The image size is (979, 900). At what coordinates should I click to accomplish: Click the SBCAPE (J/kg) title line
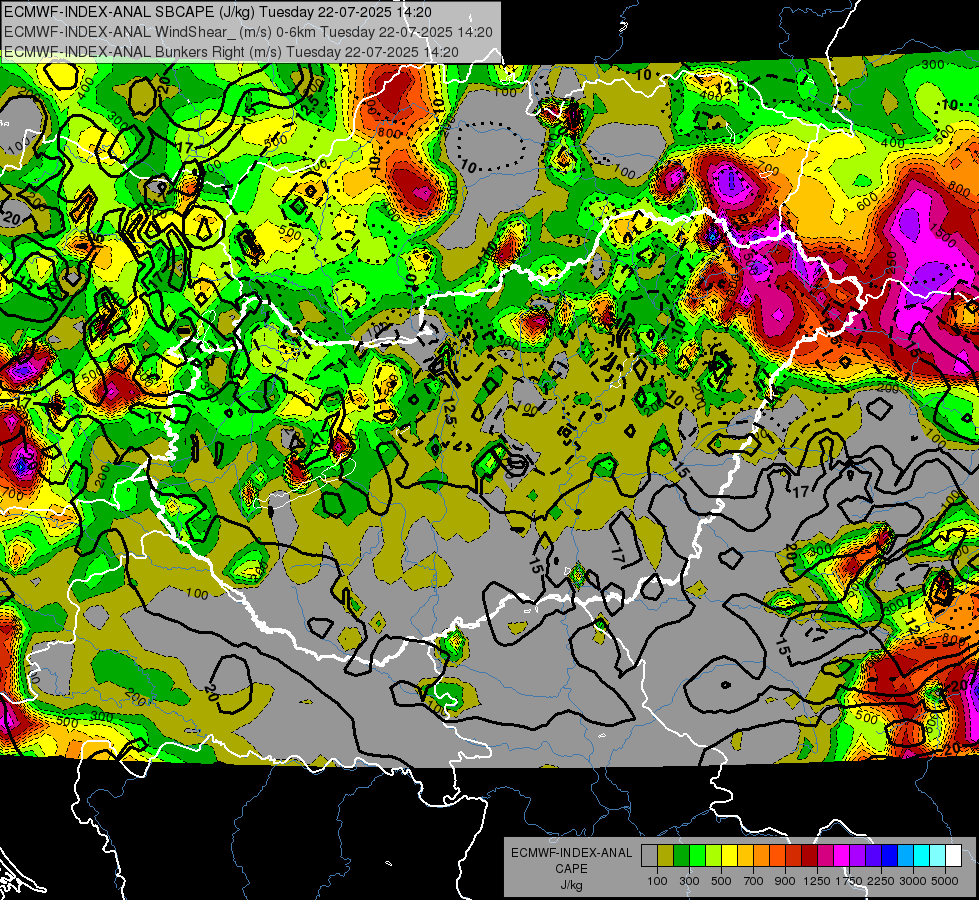[x=217, y=11]
